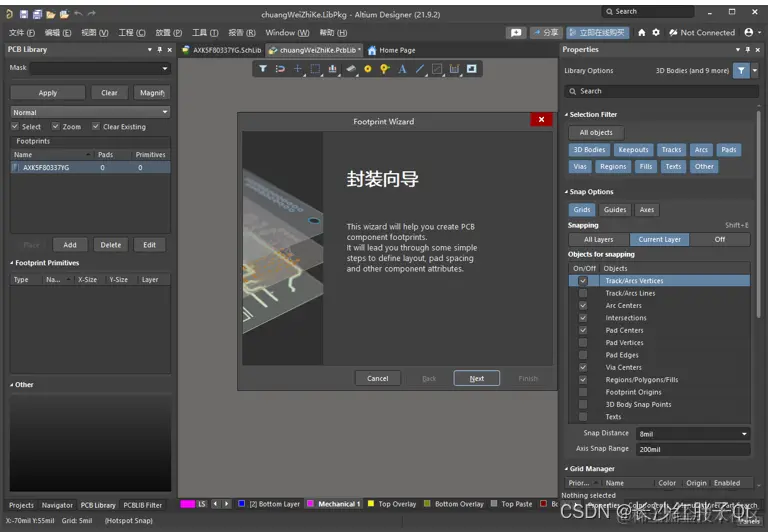Click the snapping magnet icon in the active bar
Screen dimensions: 768x532
[x=280, y=69]
